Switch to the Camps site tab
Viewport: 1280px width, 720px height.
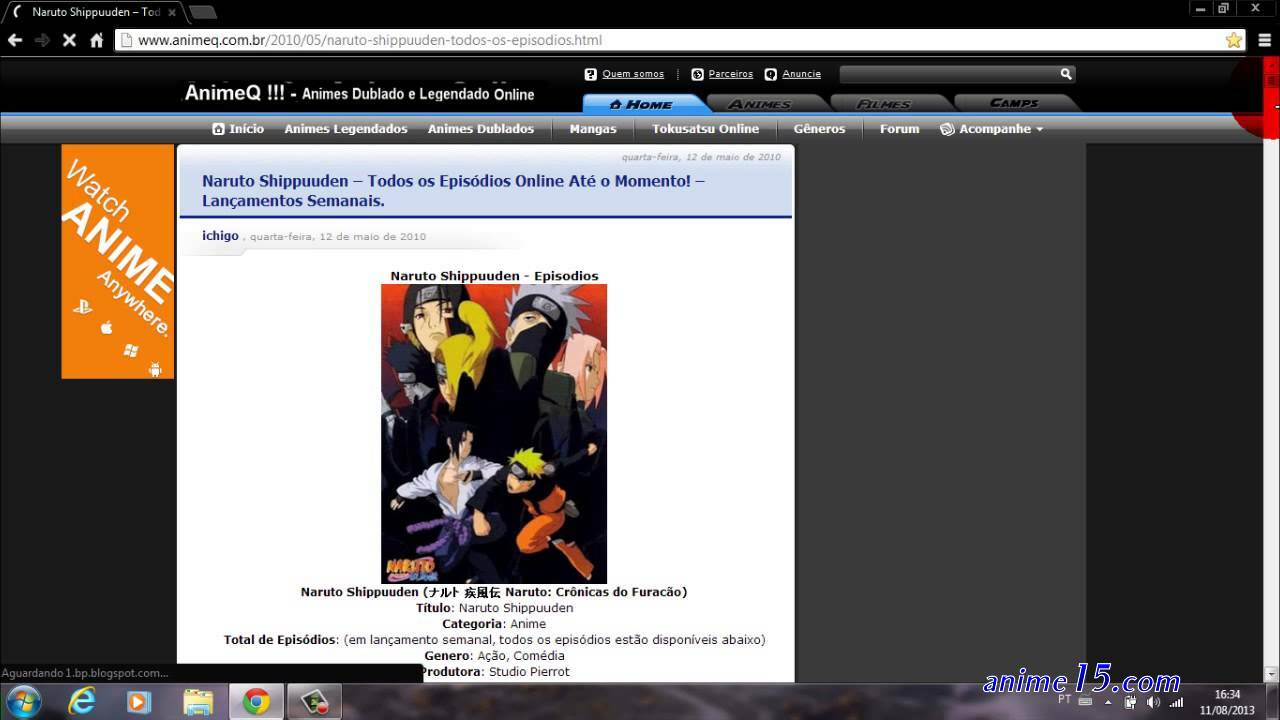pos(1014,103)
